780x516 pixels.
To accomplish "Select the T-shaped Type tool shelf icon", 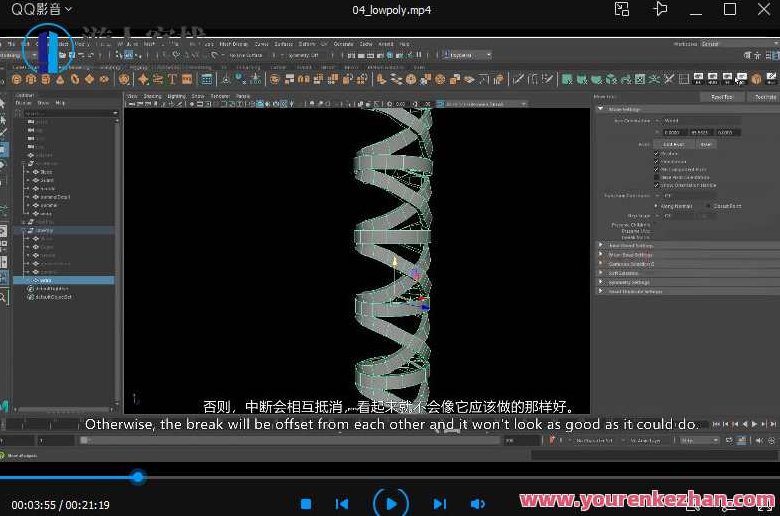I will [x=172, y=79].
